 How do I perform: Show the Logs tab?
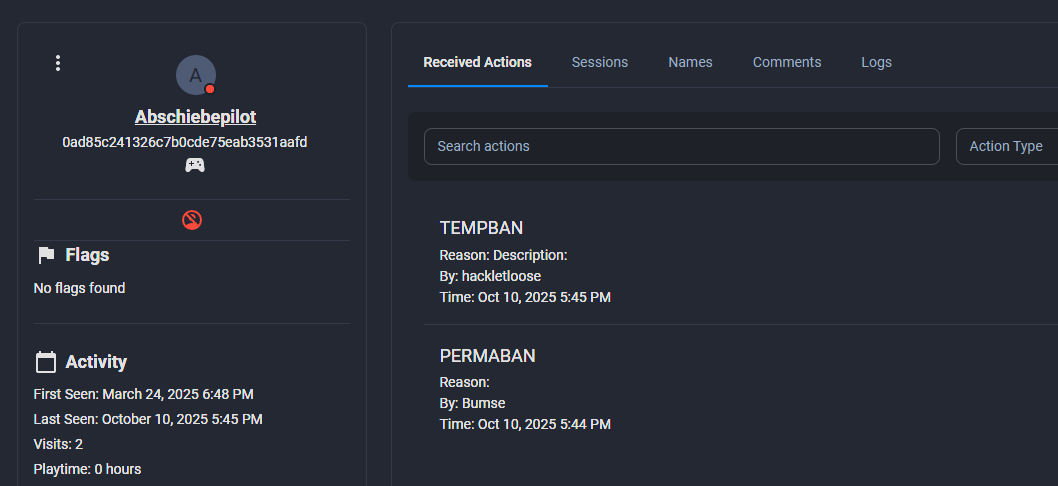(x=876, y=62)
